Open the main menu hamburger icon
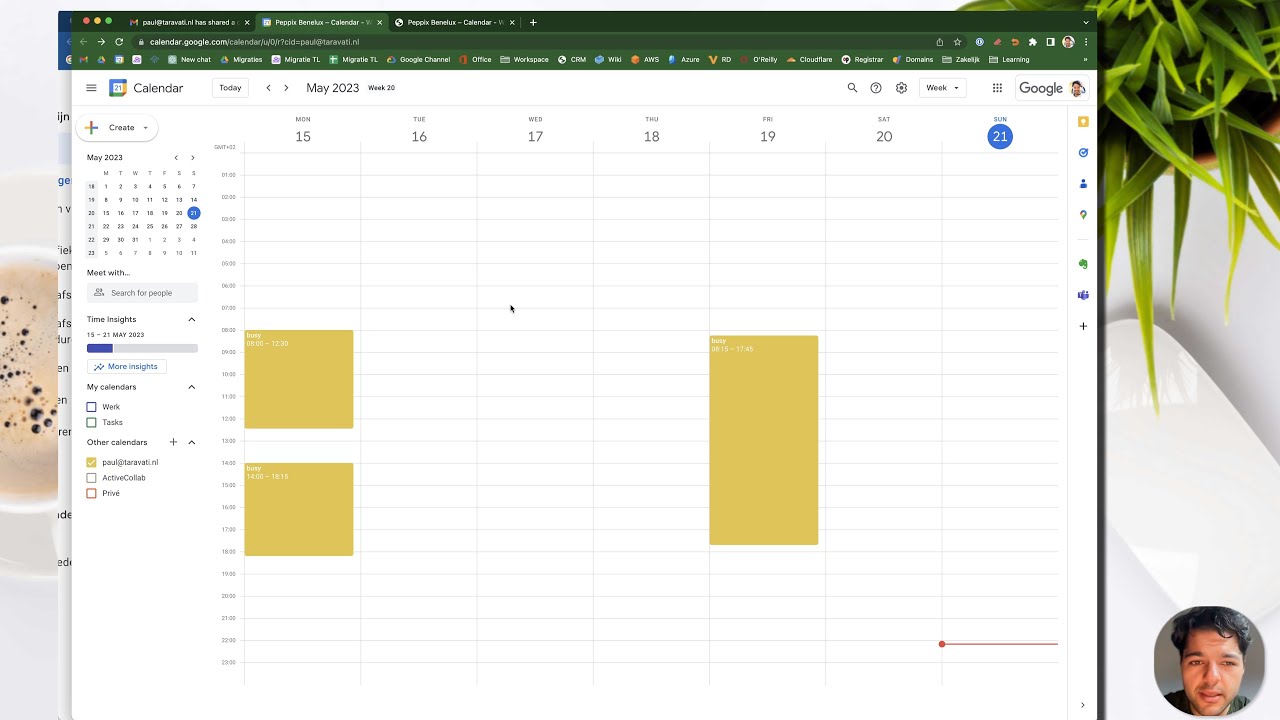This screenshot has height=720, width=1280. pyautogui.click(x=91, y=88)
